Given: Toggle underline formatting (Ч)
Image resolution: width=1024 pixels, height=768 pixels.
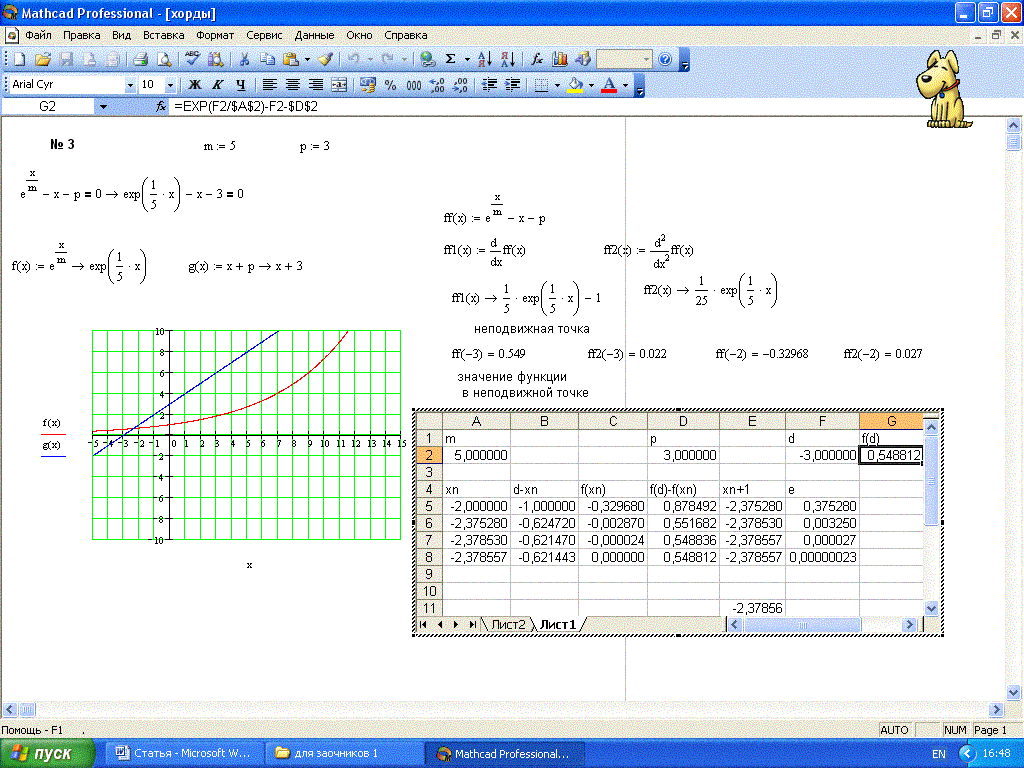Looking at the screenshot, I should [240, 85].
